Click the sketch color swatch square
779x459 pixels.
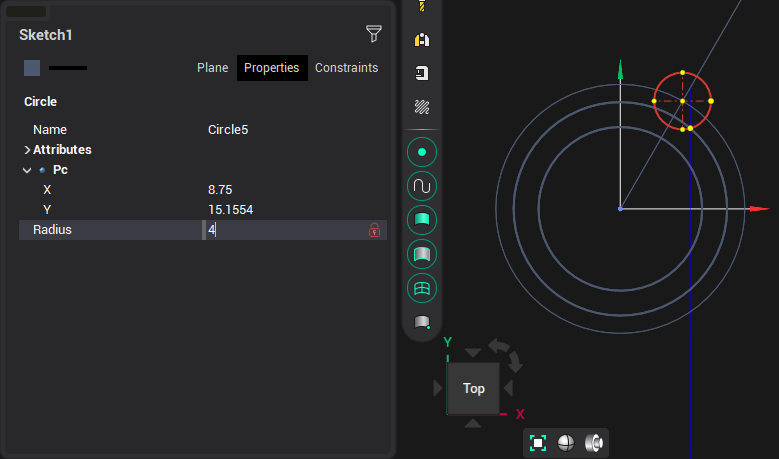(x=32, y=68)
